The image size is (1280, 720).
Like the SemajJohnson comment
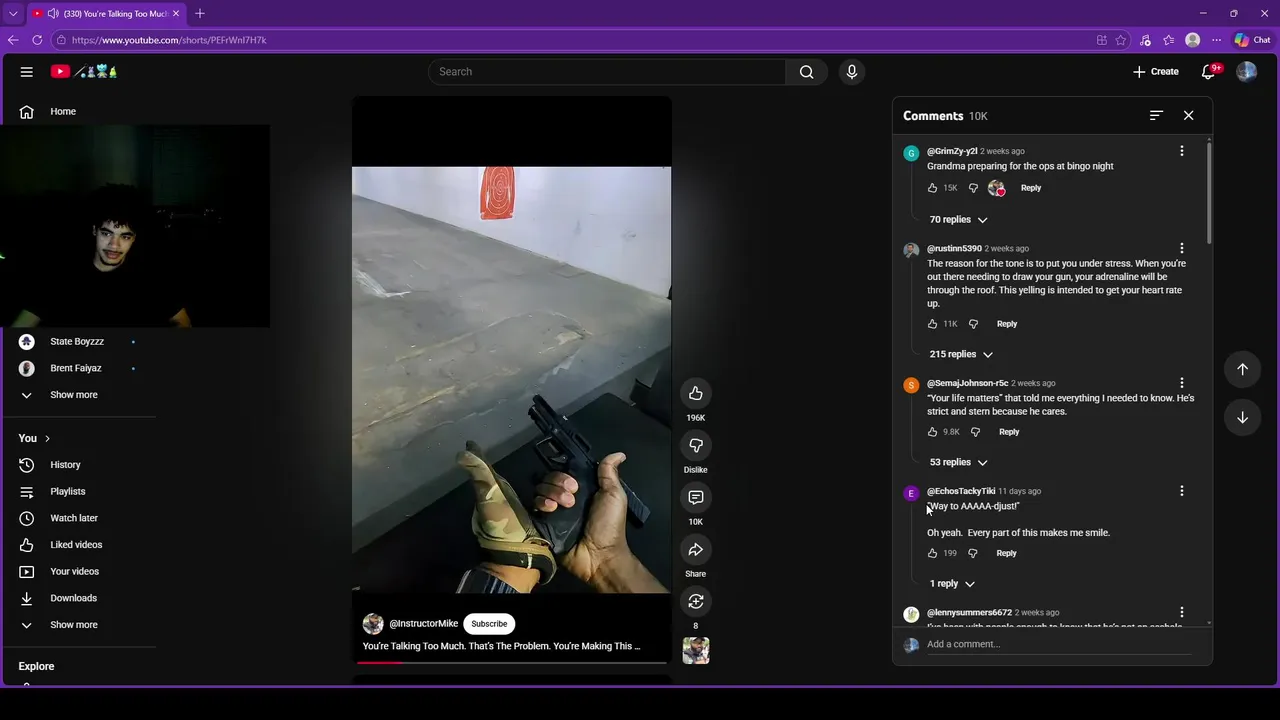933,432
